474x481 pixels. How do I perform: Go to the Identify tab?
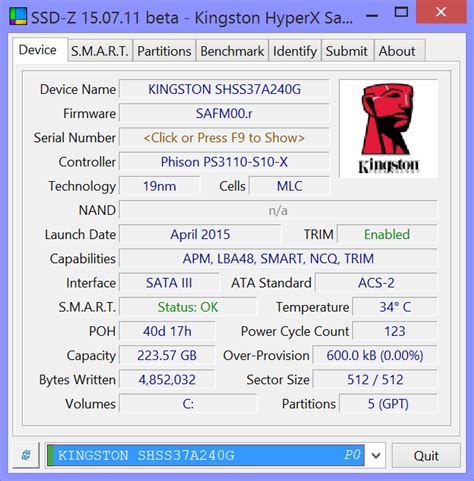coord(295,51)
